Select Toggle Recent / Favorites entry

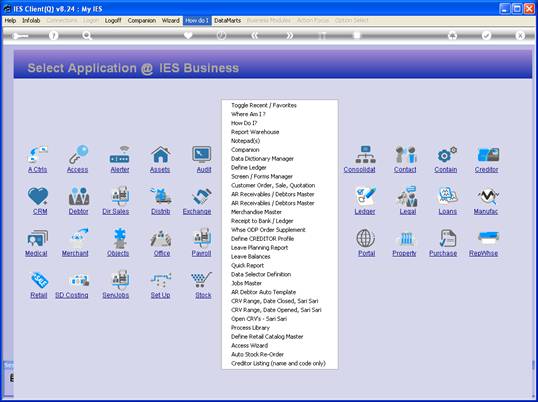click(x=264, y=105)
